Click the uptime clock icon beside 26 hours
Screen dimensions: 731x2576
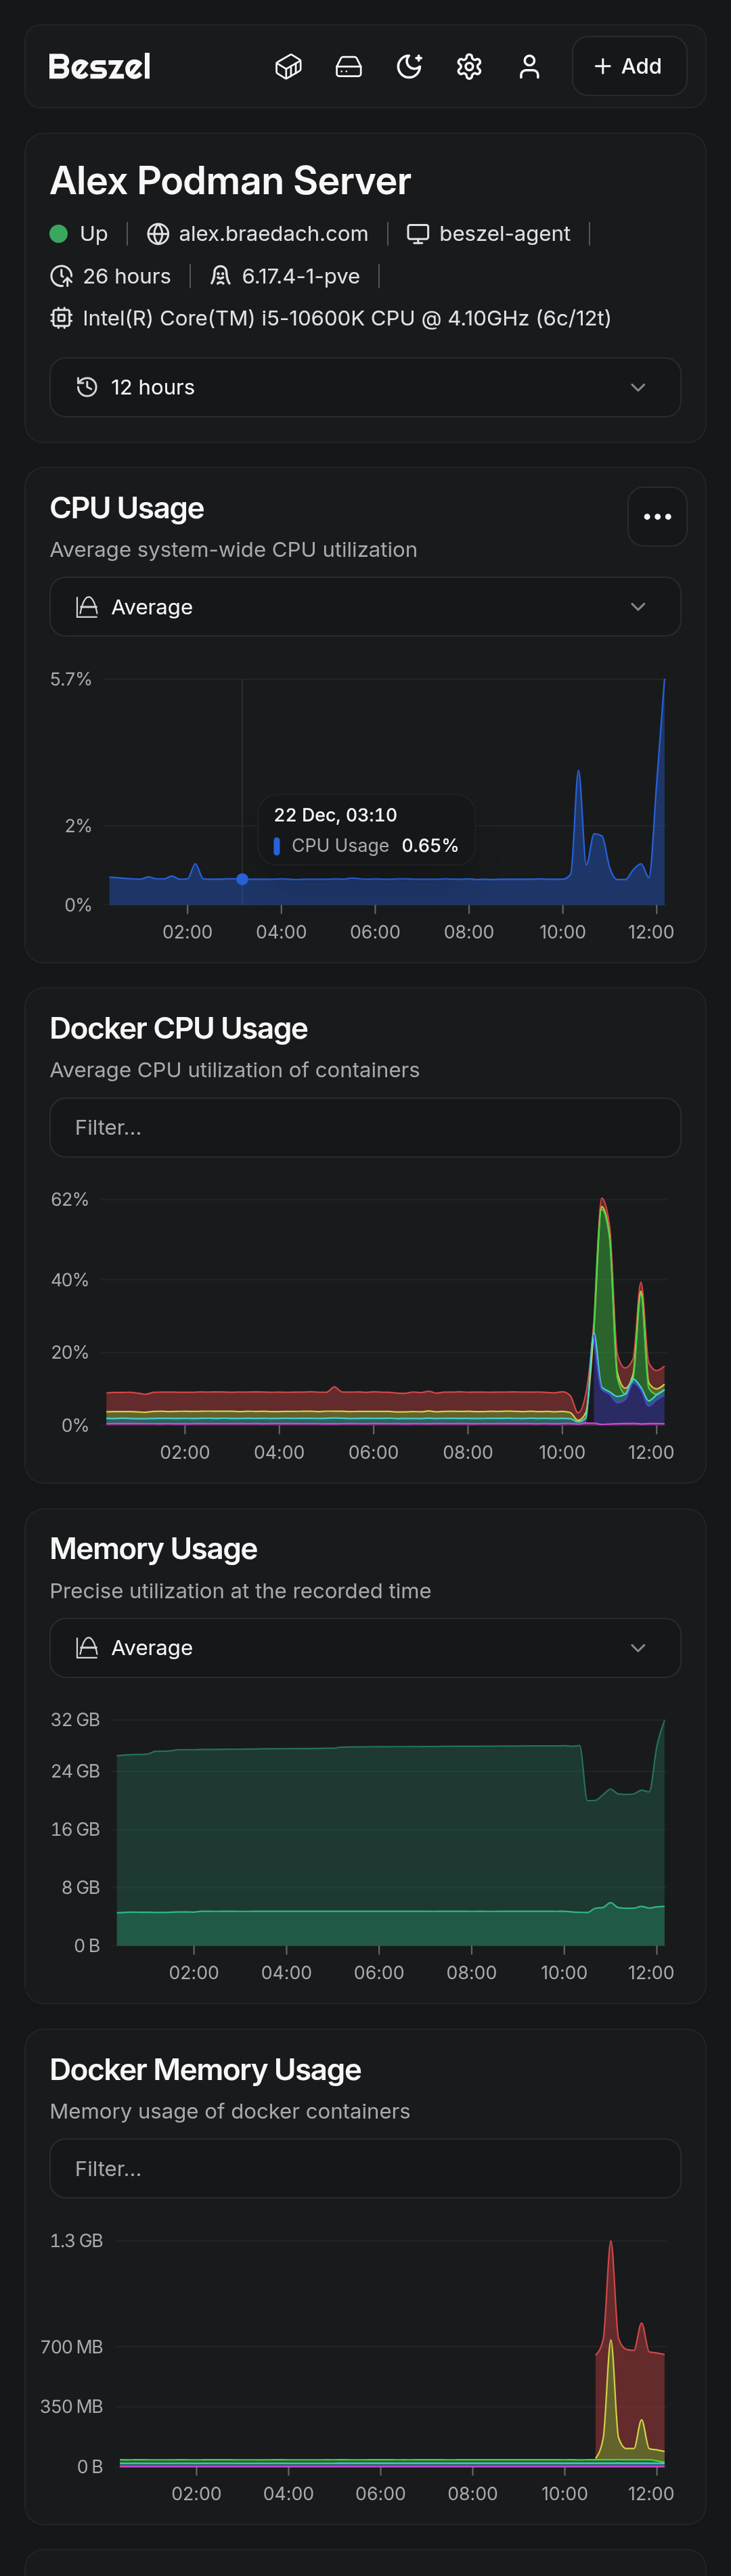(62, 276)
